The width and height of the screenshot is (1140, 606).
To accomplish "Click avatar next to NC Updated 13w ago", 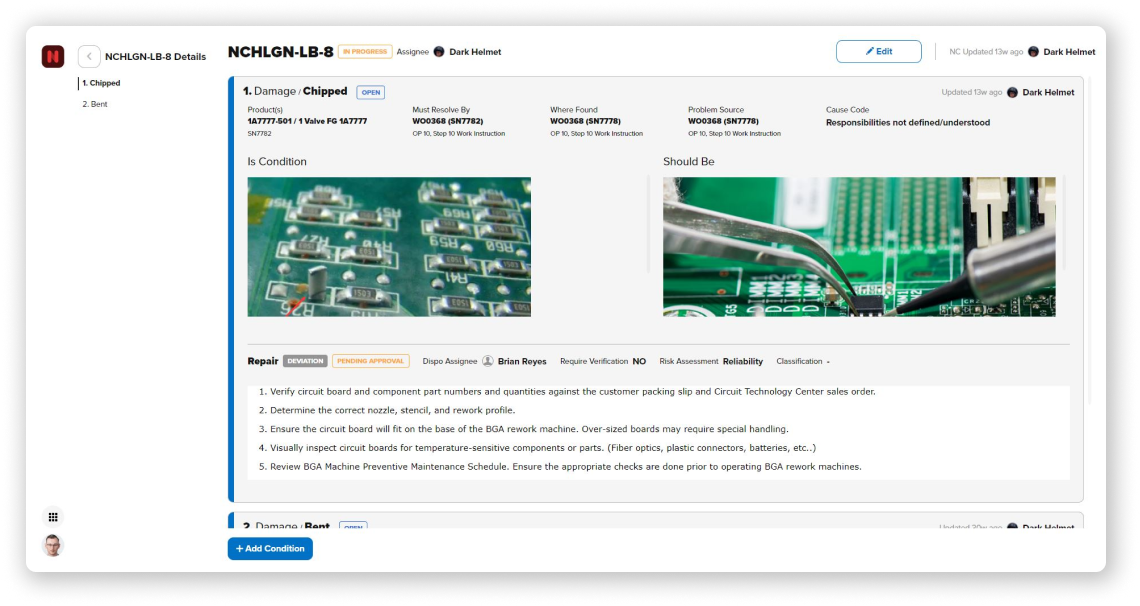I will 1033,52.
